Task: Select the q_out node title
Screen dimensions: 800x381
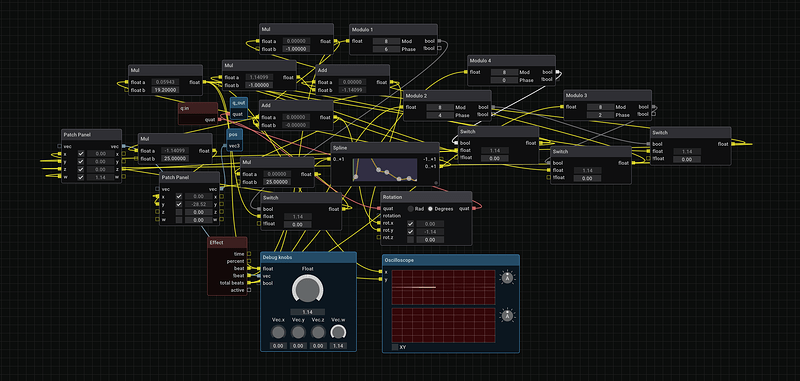Action: click(x=239, y=103)
